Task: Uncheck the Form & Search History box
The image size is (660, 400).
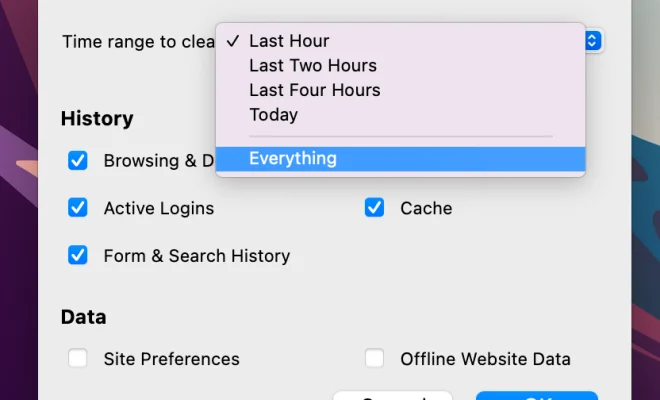Action: pyautogui.click(x=78, y=256)
